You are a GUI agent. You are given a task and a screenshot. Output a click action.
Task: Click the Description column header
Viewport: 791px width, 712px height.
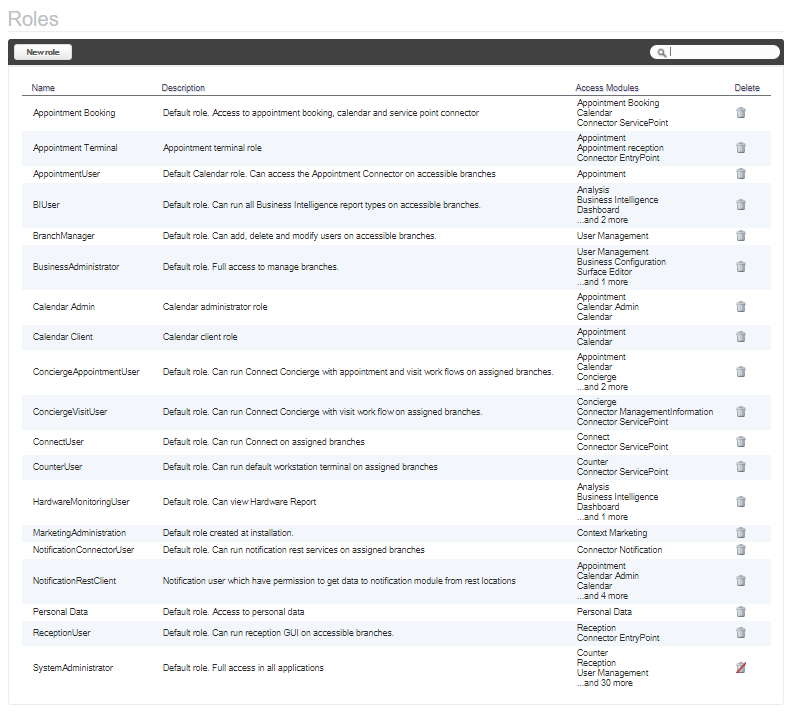pos(183,88)
